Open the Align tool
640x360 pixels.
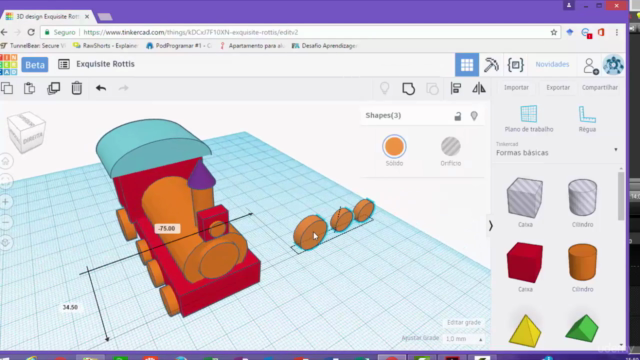pos(456,88)
